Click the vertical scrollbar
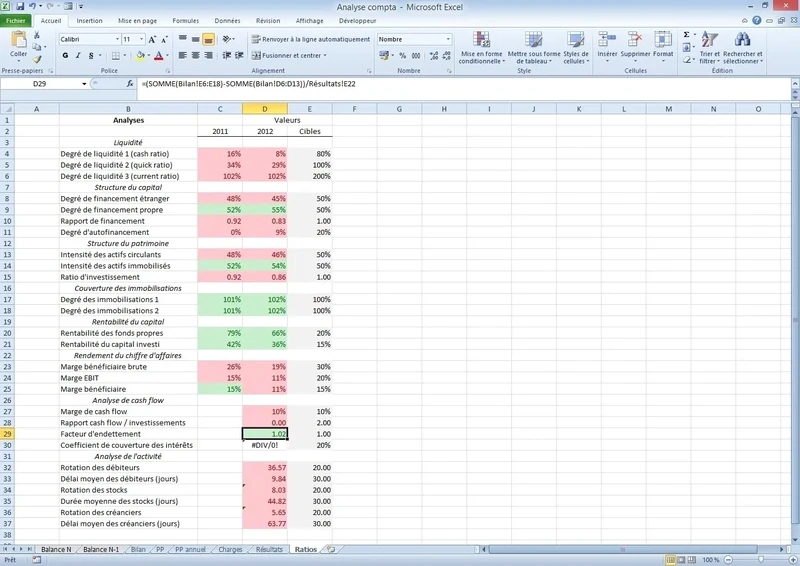The width and height of the screenshot is (800, 566). coord(795,319)
